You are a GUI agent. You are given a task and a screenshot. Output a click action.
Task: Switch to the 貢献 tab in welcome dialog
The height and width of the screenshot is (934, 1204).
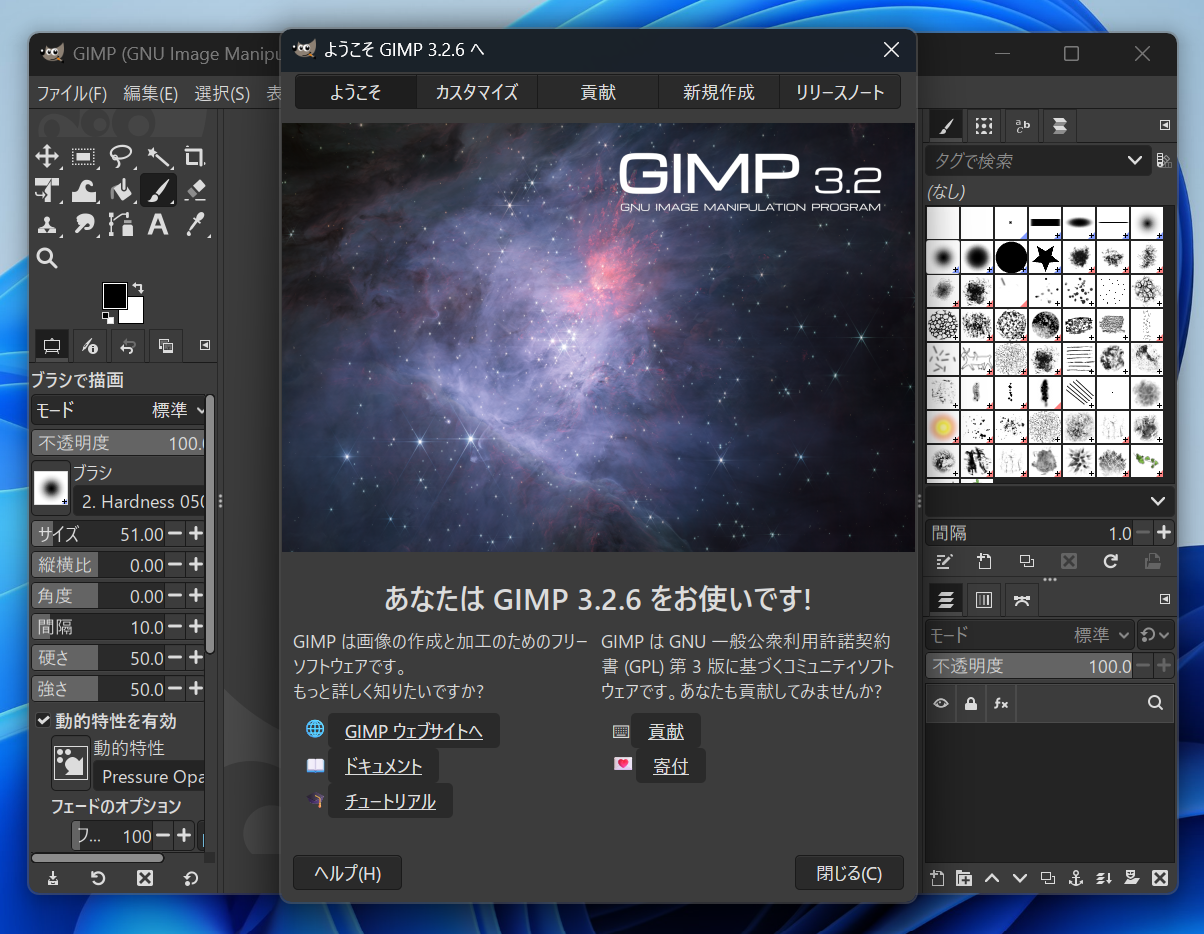pyautogui.click(x=598, y=92)
